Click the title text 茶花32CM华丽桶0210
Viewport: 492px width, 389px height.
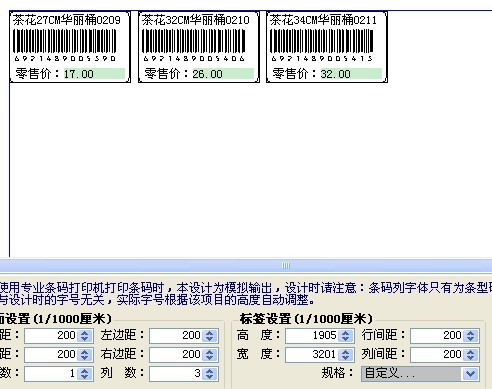click(x=196, y=20)
